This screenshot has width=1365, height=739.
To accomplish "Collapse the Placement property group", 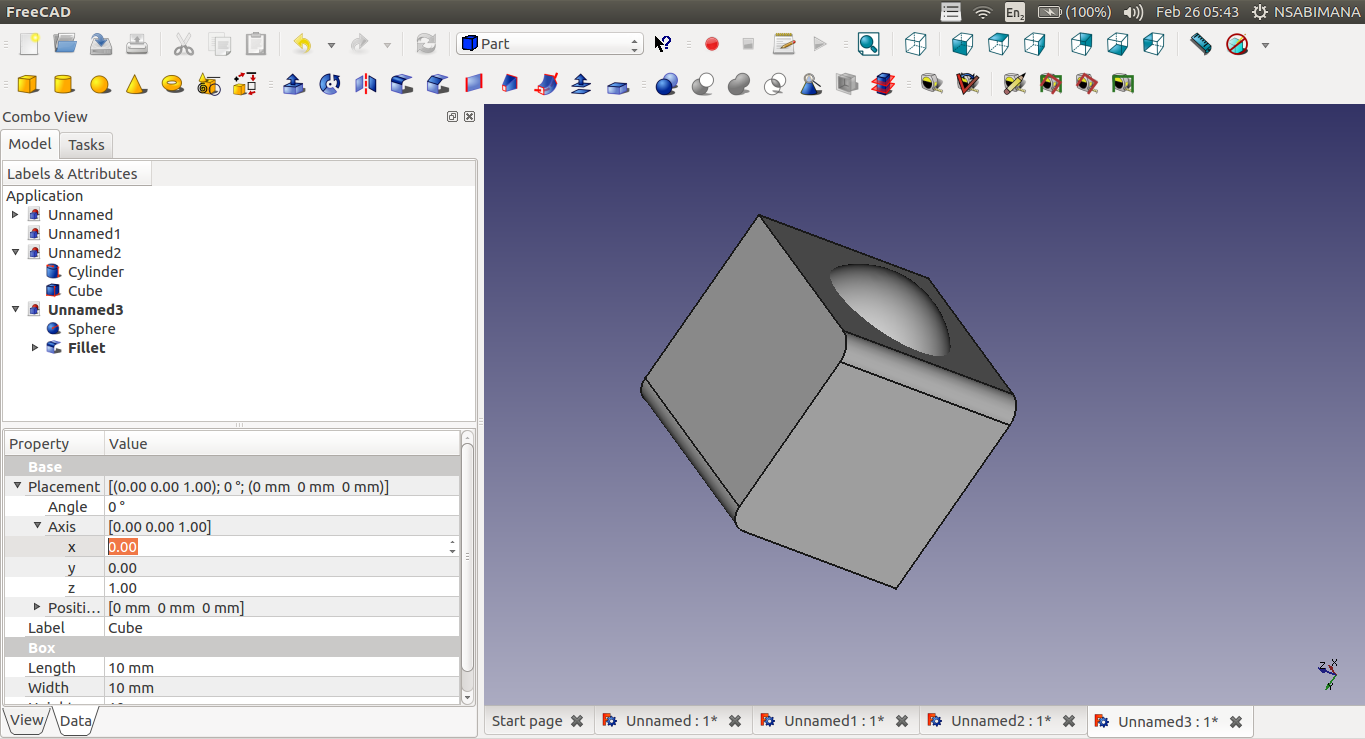I will tap(17, 487).
